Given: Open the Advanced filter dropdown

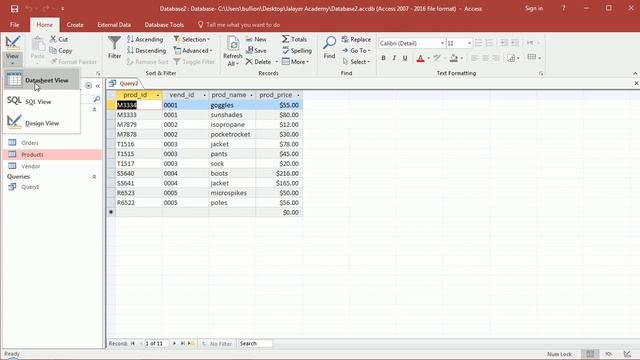Looking at the screenshot, I should tap(193, 51).
